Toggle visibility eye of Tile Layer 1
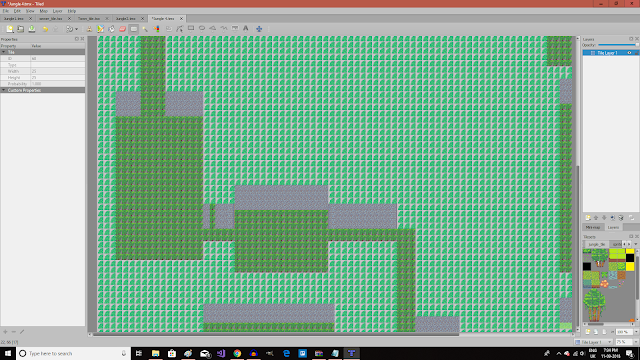This screenshot has height=360, width=640. click(x=629, y=53)
